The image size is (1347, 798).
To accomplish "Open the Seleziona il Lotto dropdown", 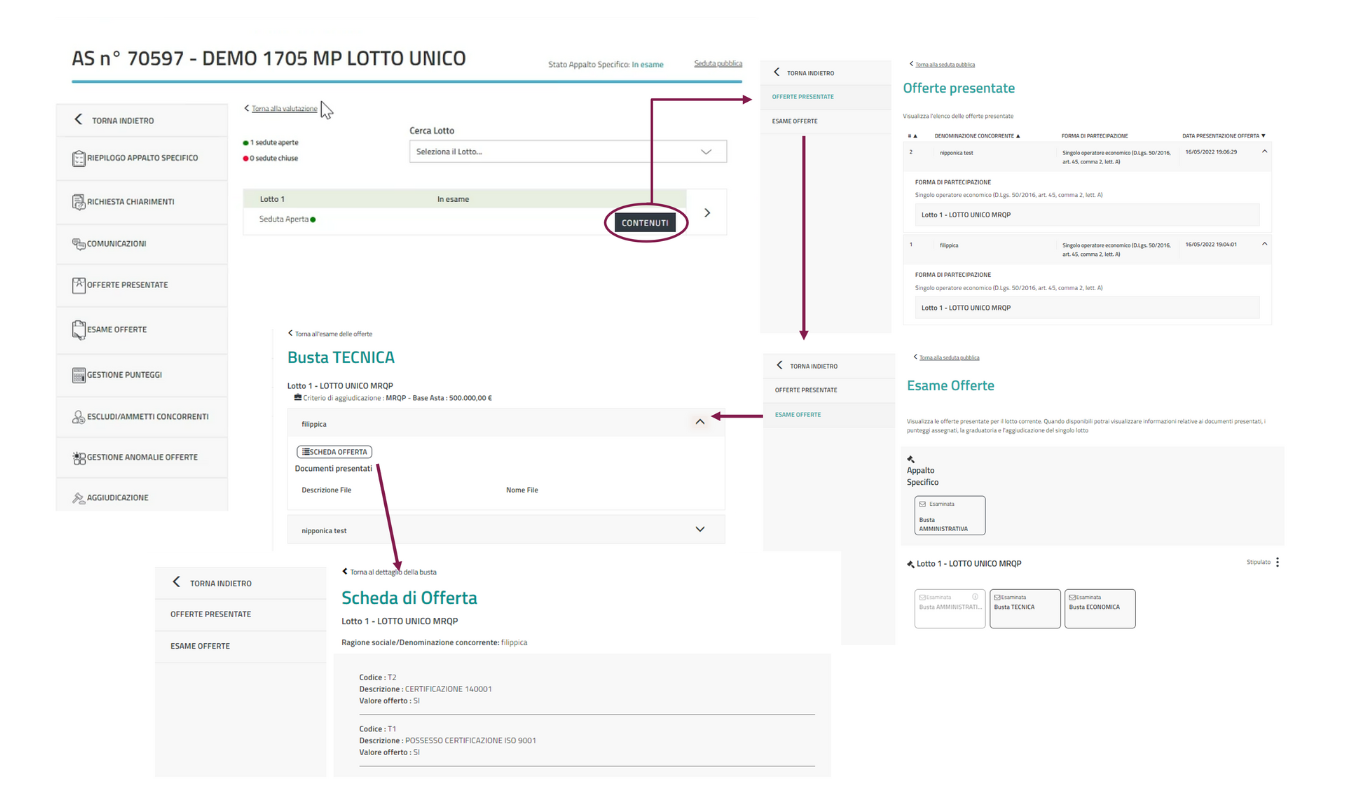I will coord(567,152).
